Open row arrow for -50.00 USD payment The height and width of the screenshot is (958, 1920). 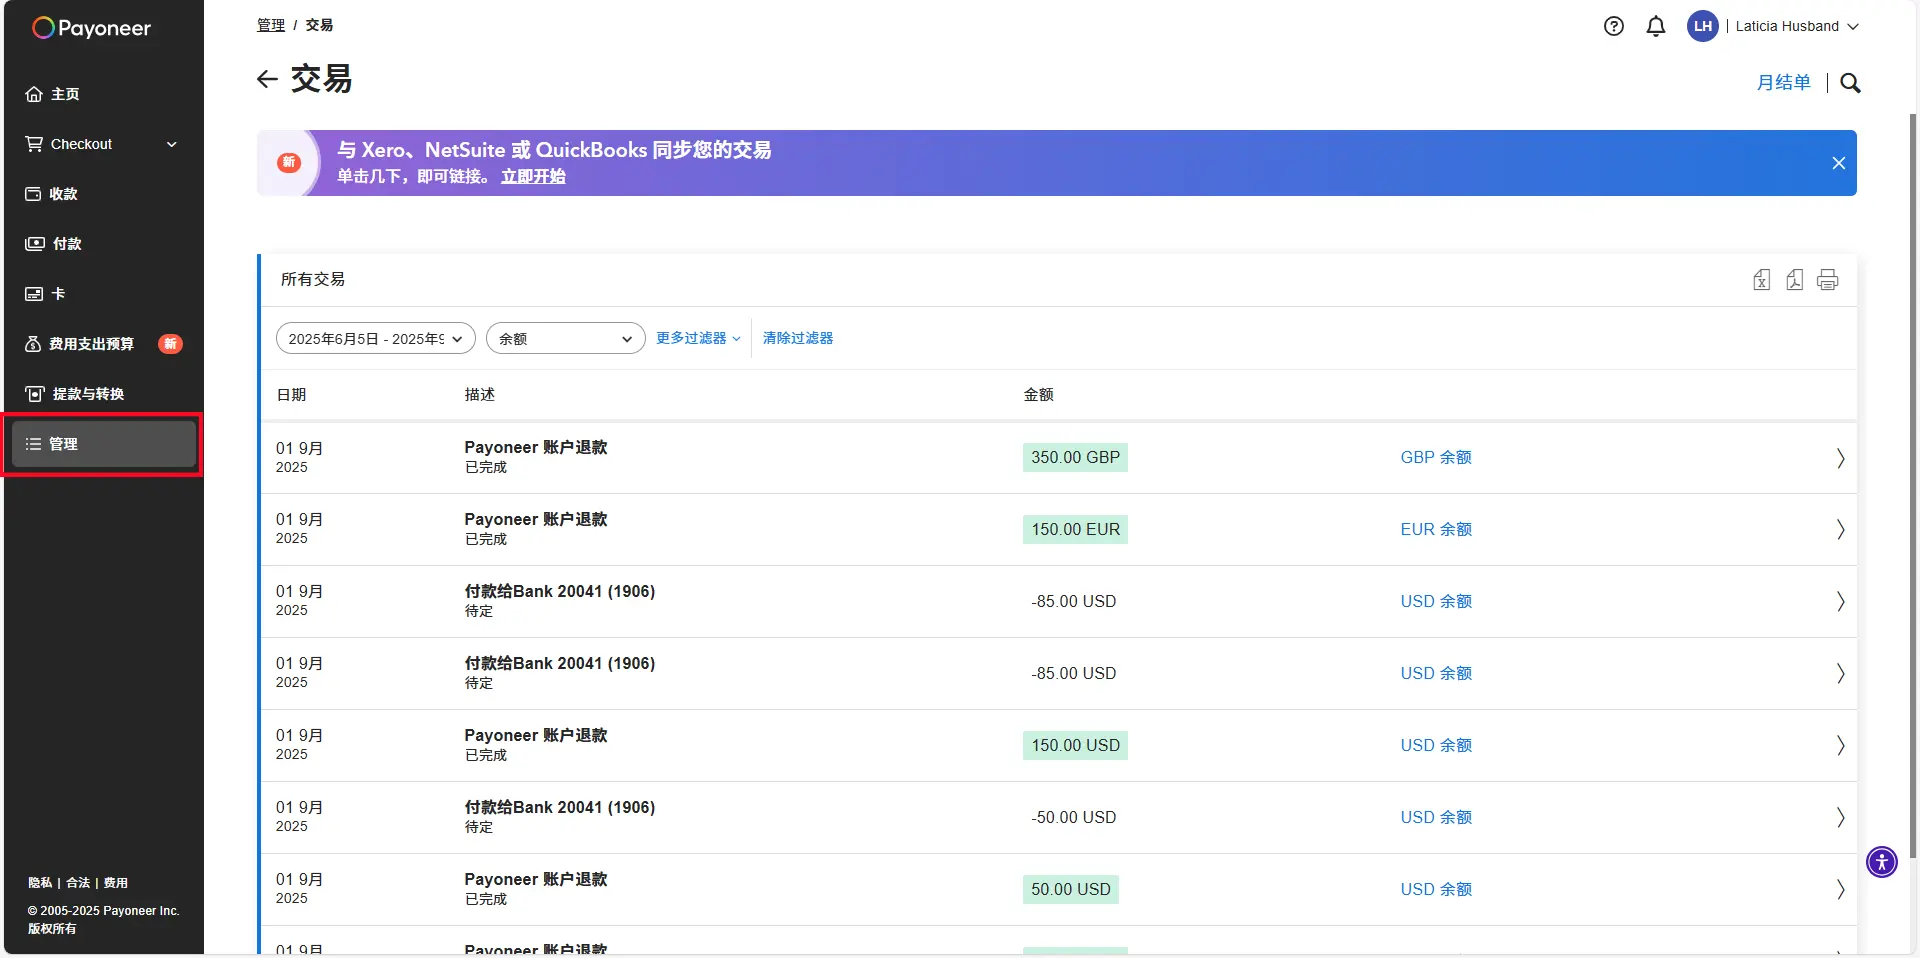pos(1840,818)
